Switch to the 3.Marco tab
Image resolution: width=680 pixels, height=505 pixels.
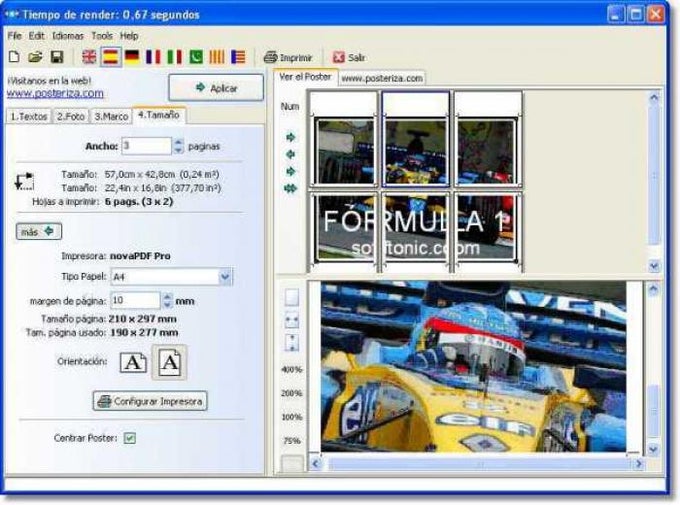point(111,117)
